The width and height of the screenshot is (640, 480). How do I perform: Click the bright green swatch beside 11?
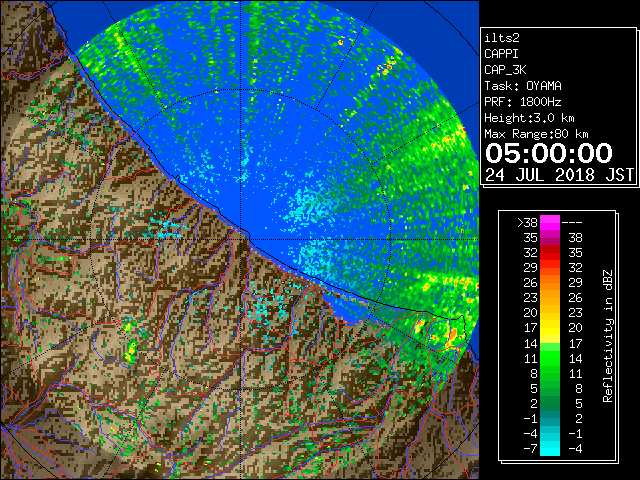[550, 359]
